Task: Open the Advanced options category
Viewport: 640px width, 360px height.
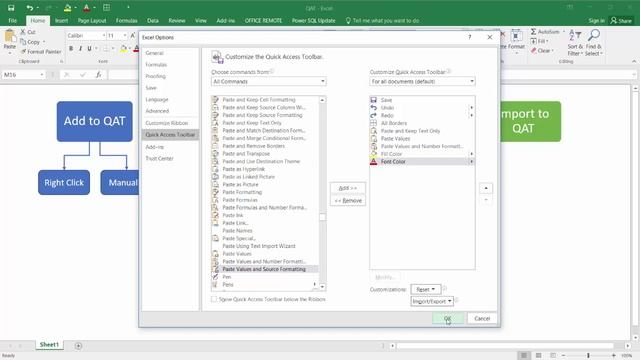Action: [157, 111]
